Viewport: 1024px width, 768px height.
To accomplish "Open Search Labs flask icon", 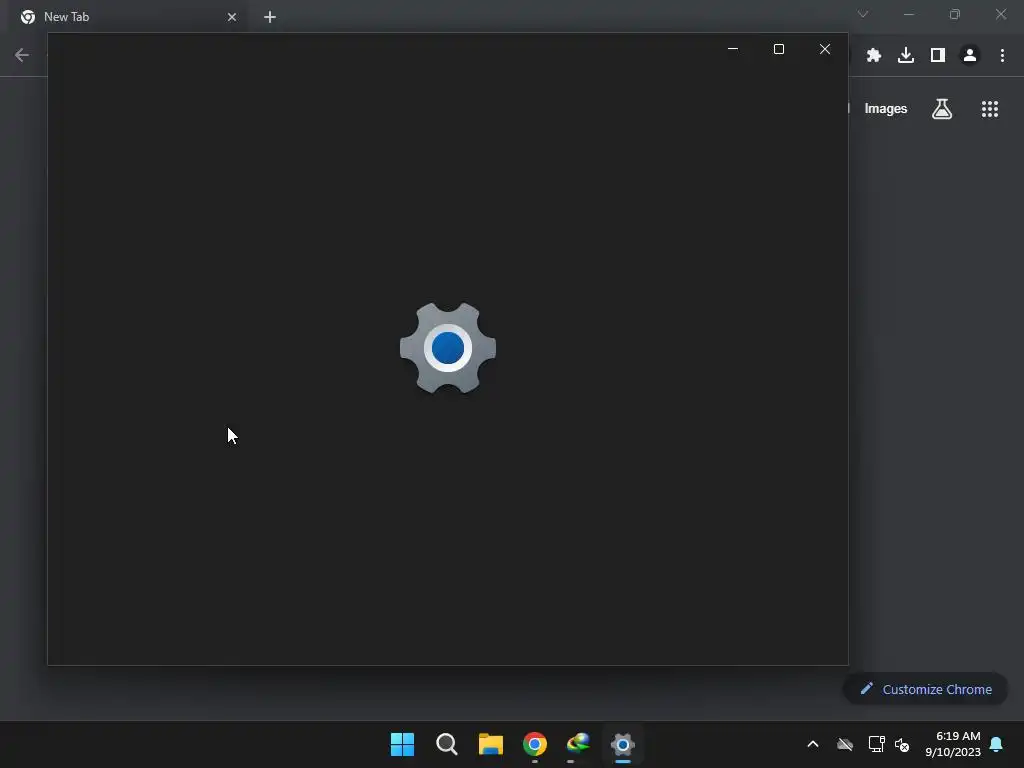I will tap(942, 109).
